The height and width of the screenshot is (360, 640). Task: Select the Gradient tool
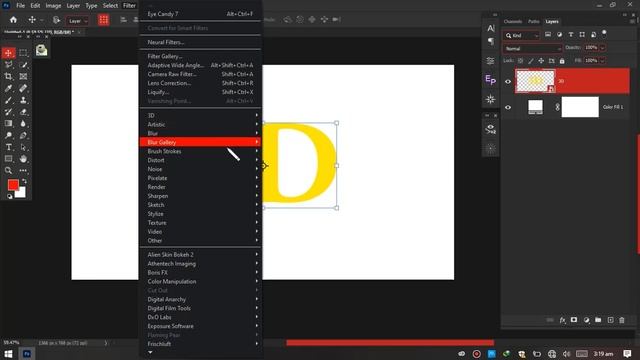tap(9, 123)
